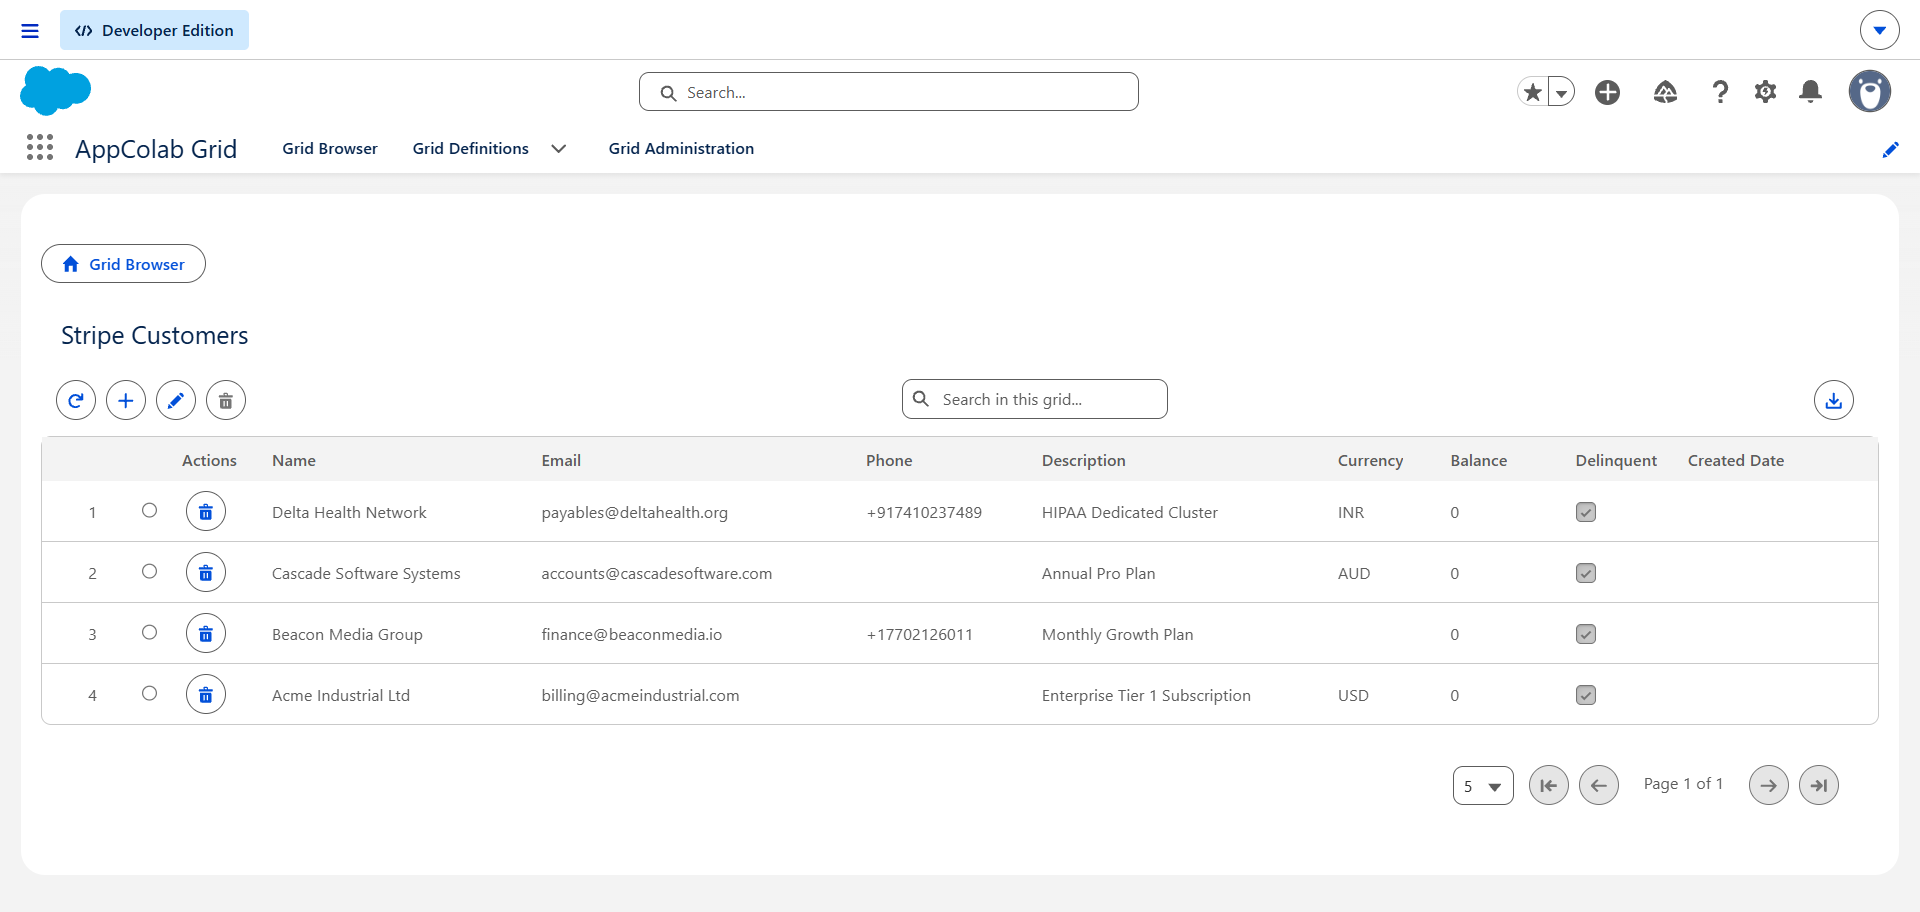Open the Grid Browser tab
The image size is (1920, 912).
tap(330, 149)
